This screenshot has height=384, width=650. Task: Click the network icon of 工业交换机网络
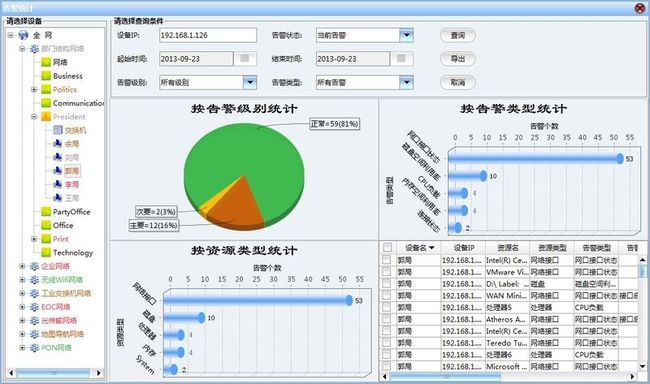click(x=34, y=293)
